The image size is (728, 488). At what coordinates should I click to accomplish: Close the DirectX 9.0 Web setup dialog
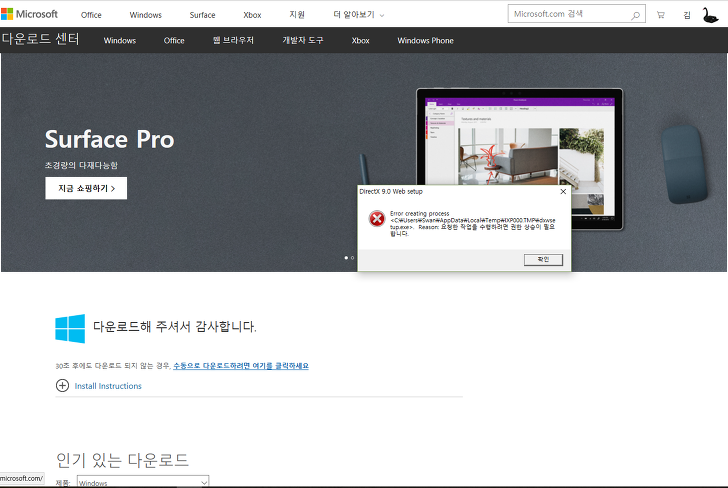click(563, 191)
